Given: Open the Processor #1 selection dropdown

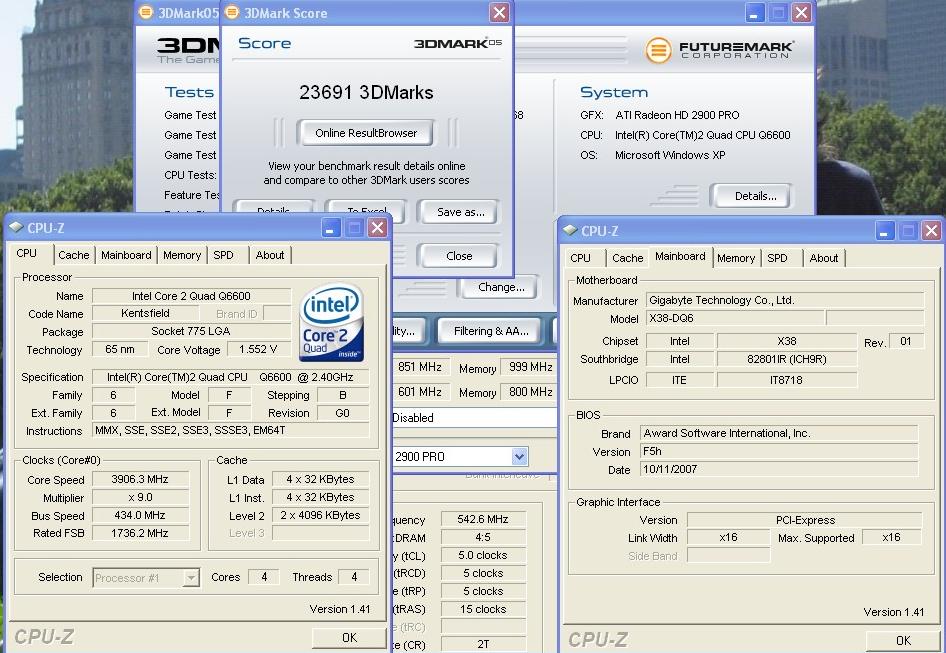Looking at the screenshot, I should [x=191, y=578].
